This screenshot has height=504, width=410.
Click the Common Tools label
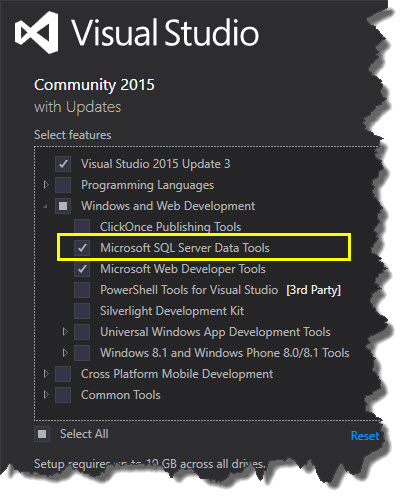coord(121,395)
